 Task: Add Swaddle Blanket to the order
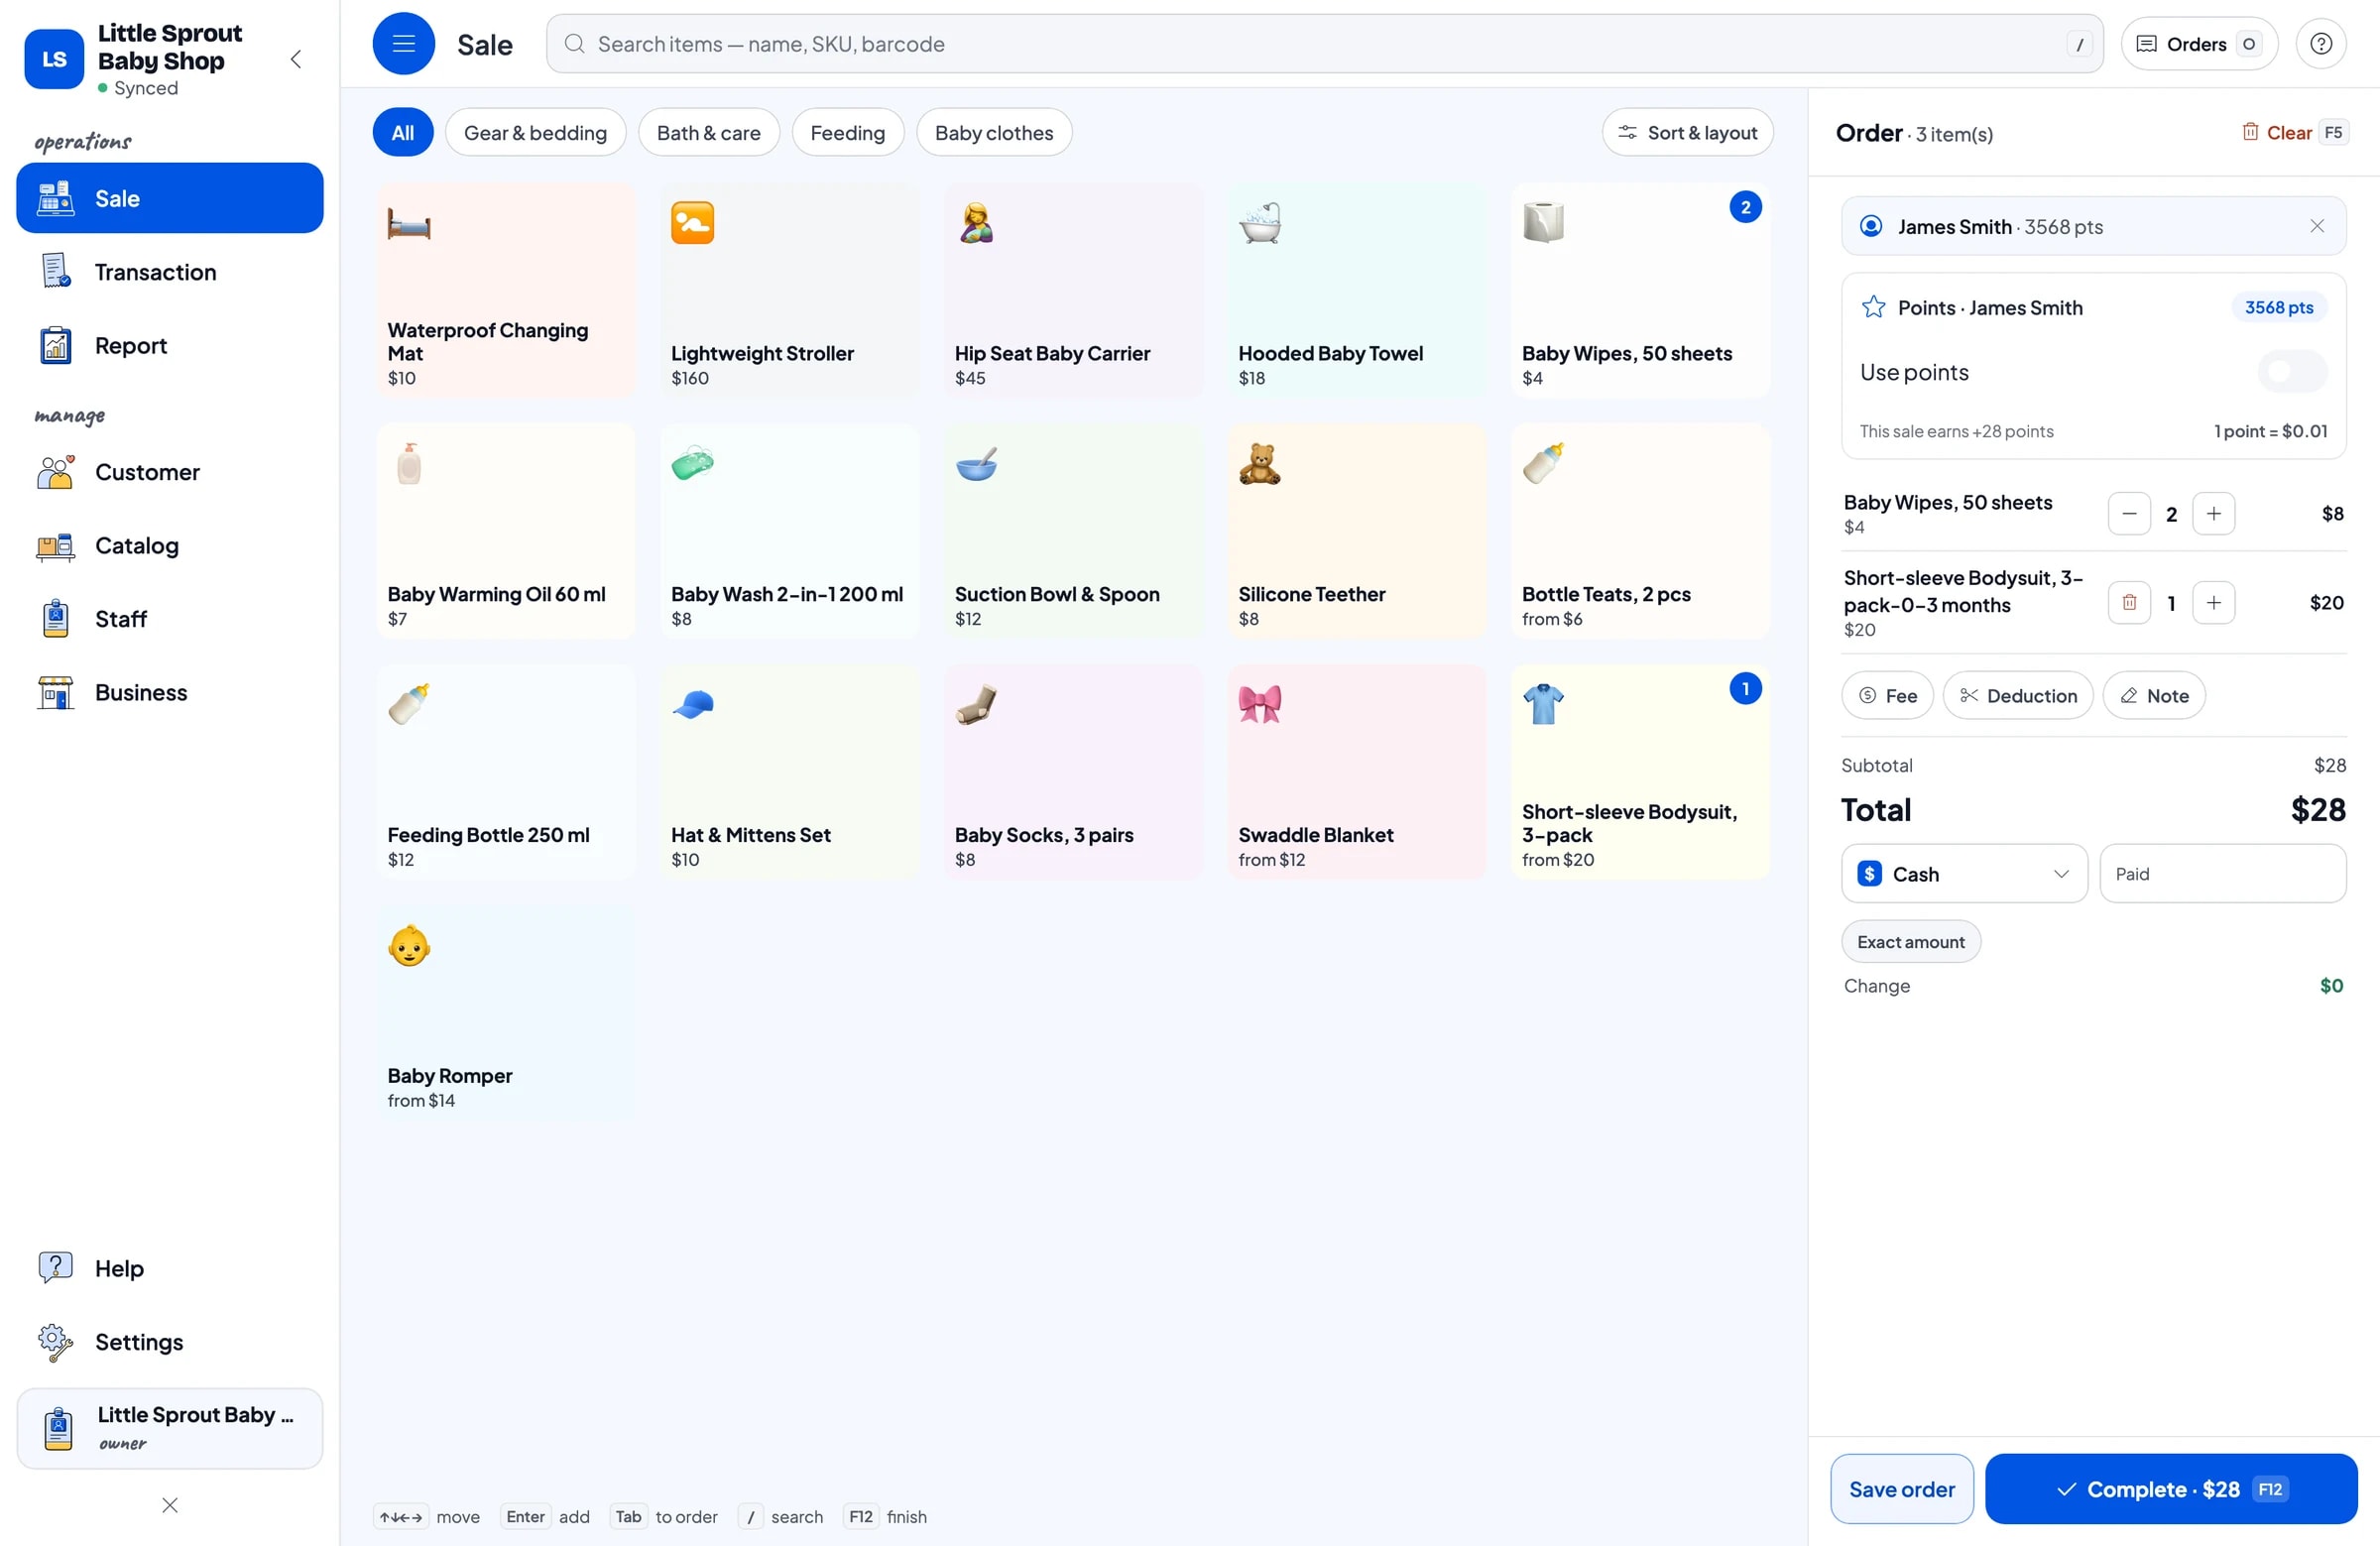click(x=1356, y=772)
